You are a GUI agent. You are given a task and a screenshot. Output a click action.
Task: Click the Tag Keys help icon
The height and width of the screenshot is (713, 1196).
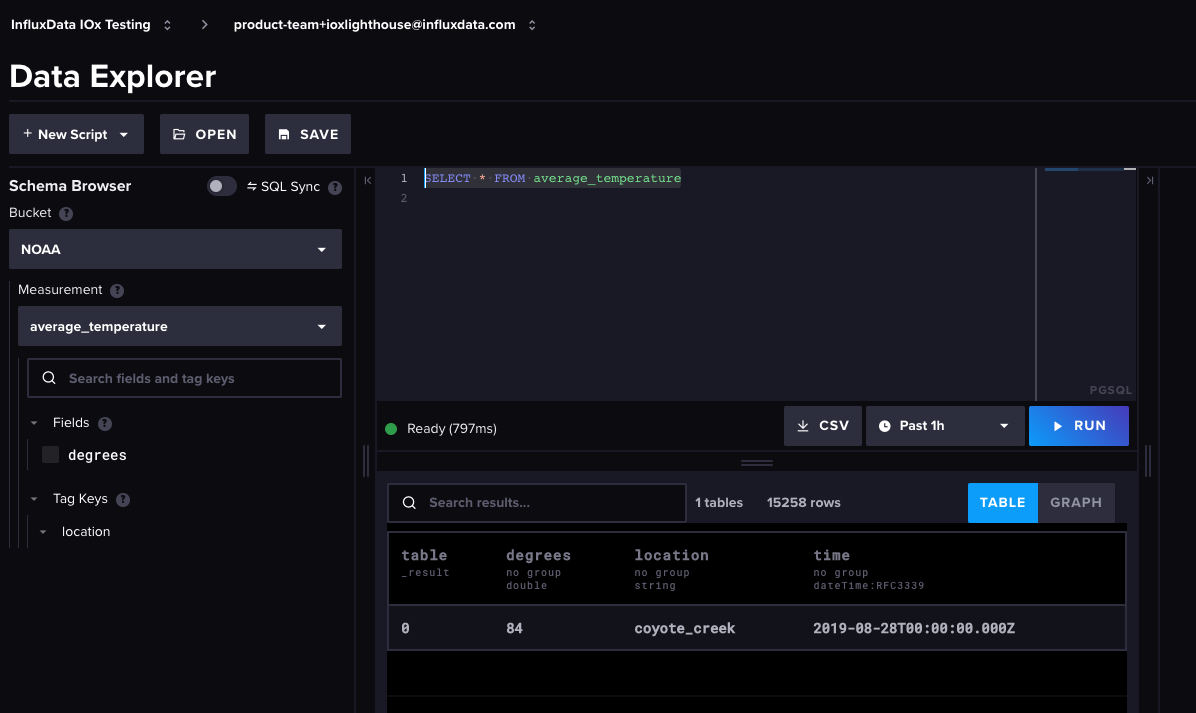[x=121, y=499]
